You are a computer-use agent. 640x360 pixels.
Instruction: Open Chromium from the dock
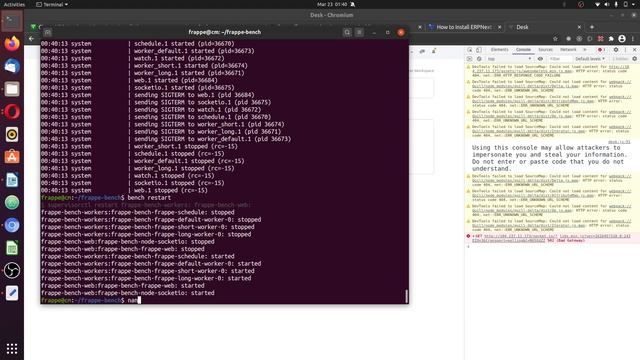pyautogui.click(x=12, y=225)
